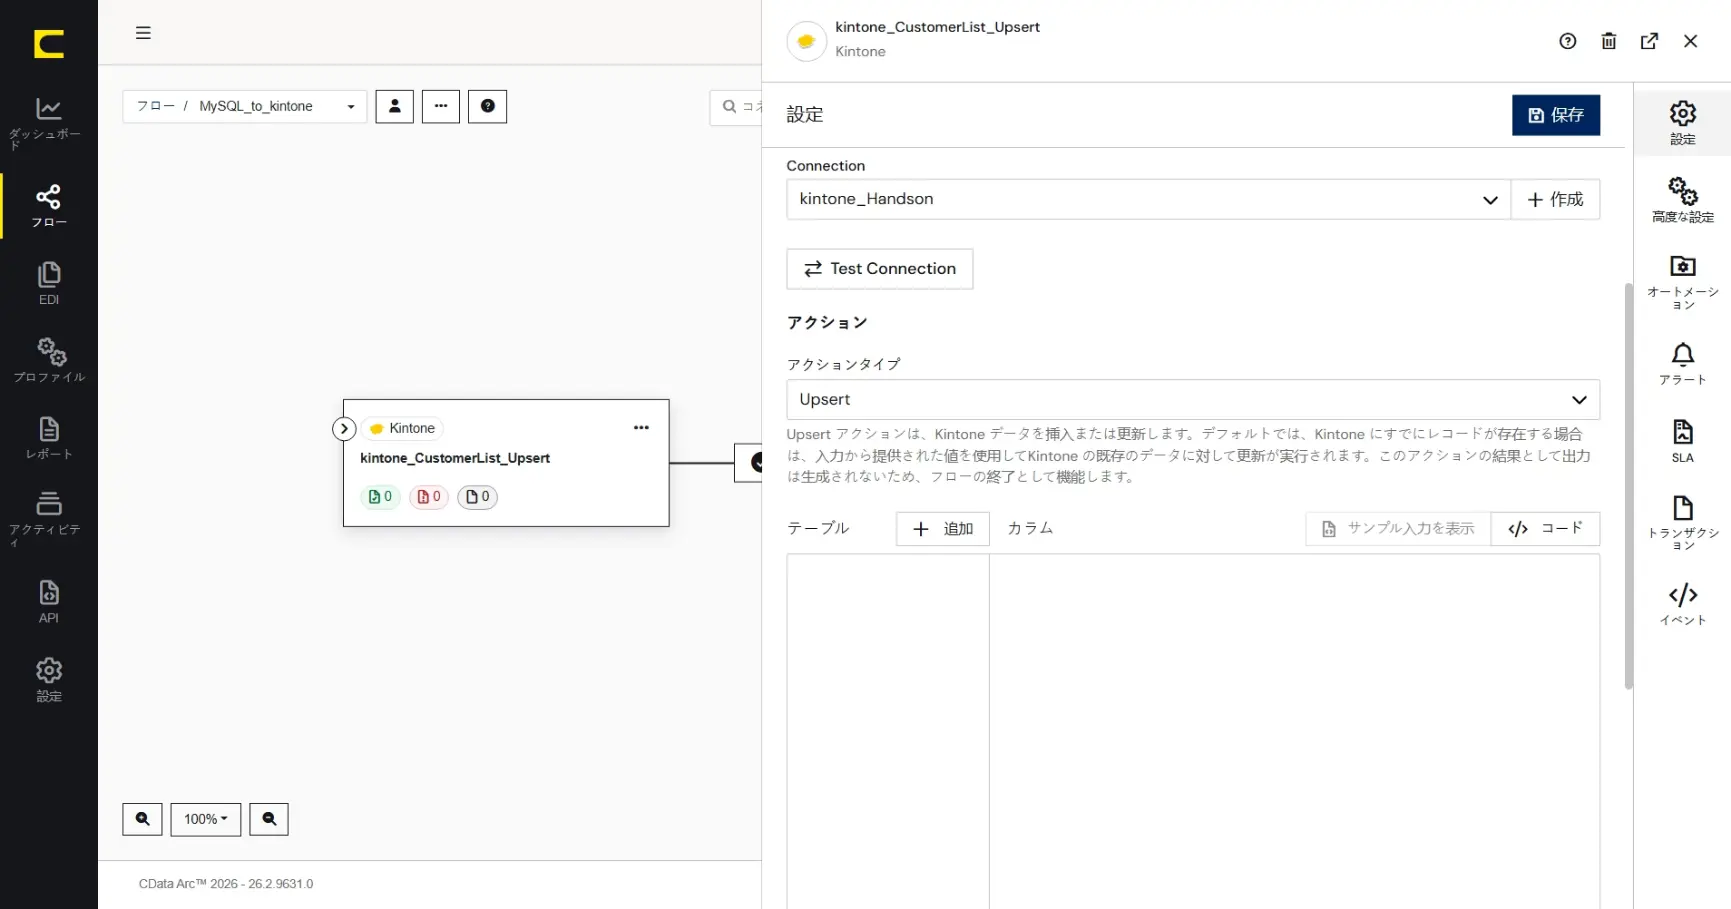Click the user icon button in flow toolbar
The height and width of the screenshot is (909, 1731).
coord(394,106)
